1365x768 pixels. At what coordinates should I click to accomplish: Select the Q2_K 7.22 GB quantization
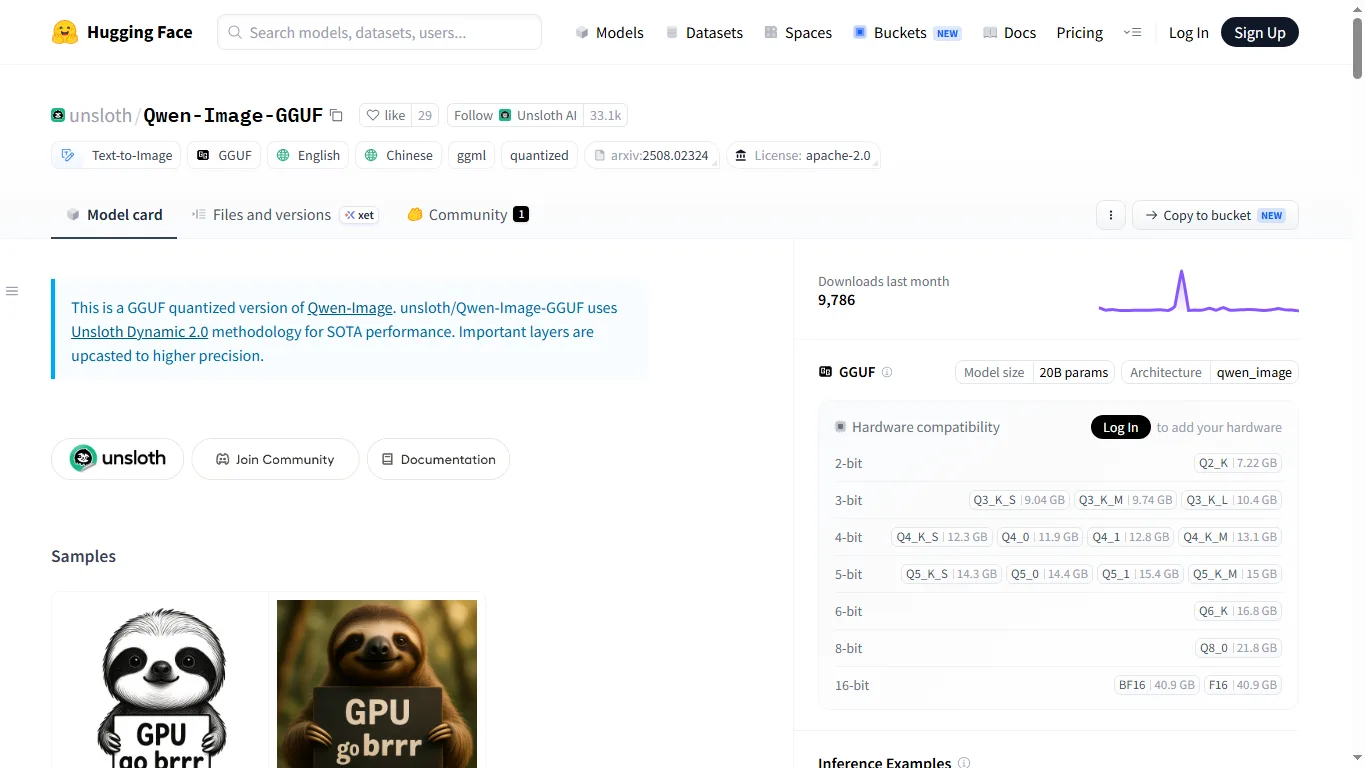pyautogui.click(x=1238, y=463)
